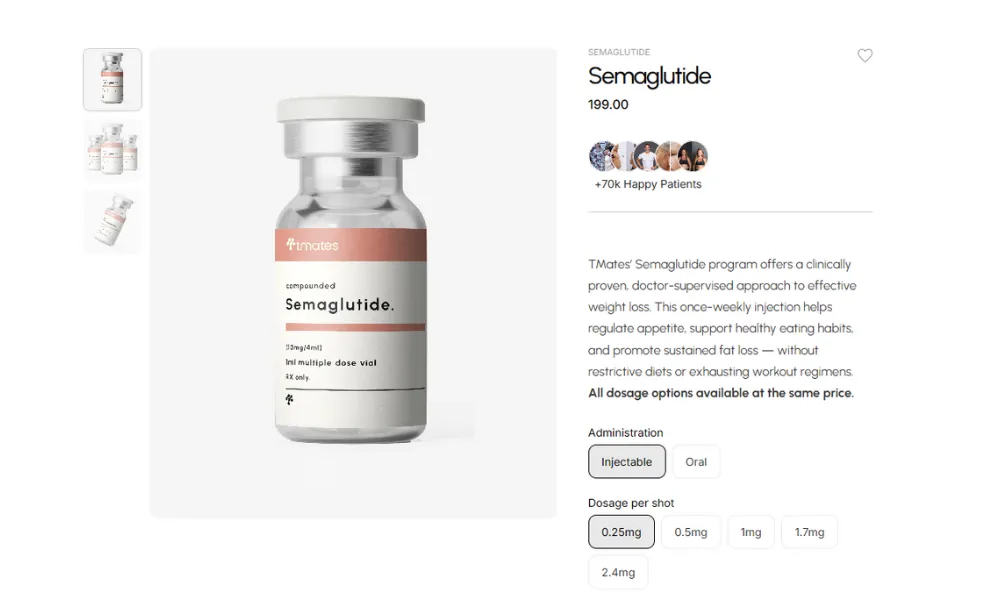Viewport: 1000px width, 600px height.
Task: View the three vials thumbnail image
Action: [x=112, y=150]
